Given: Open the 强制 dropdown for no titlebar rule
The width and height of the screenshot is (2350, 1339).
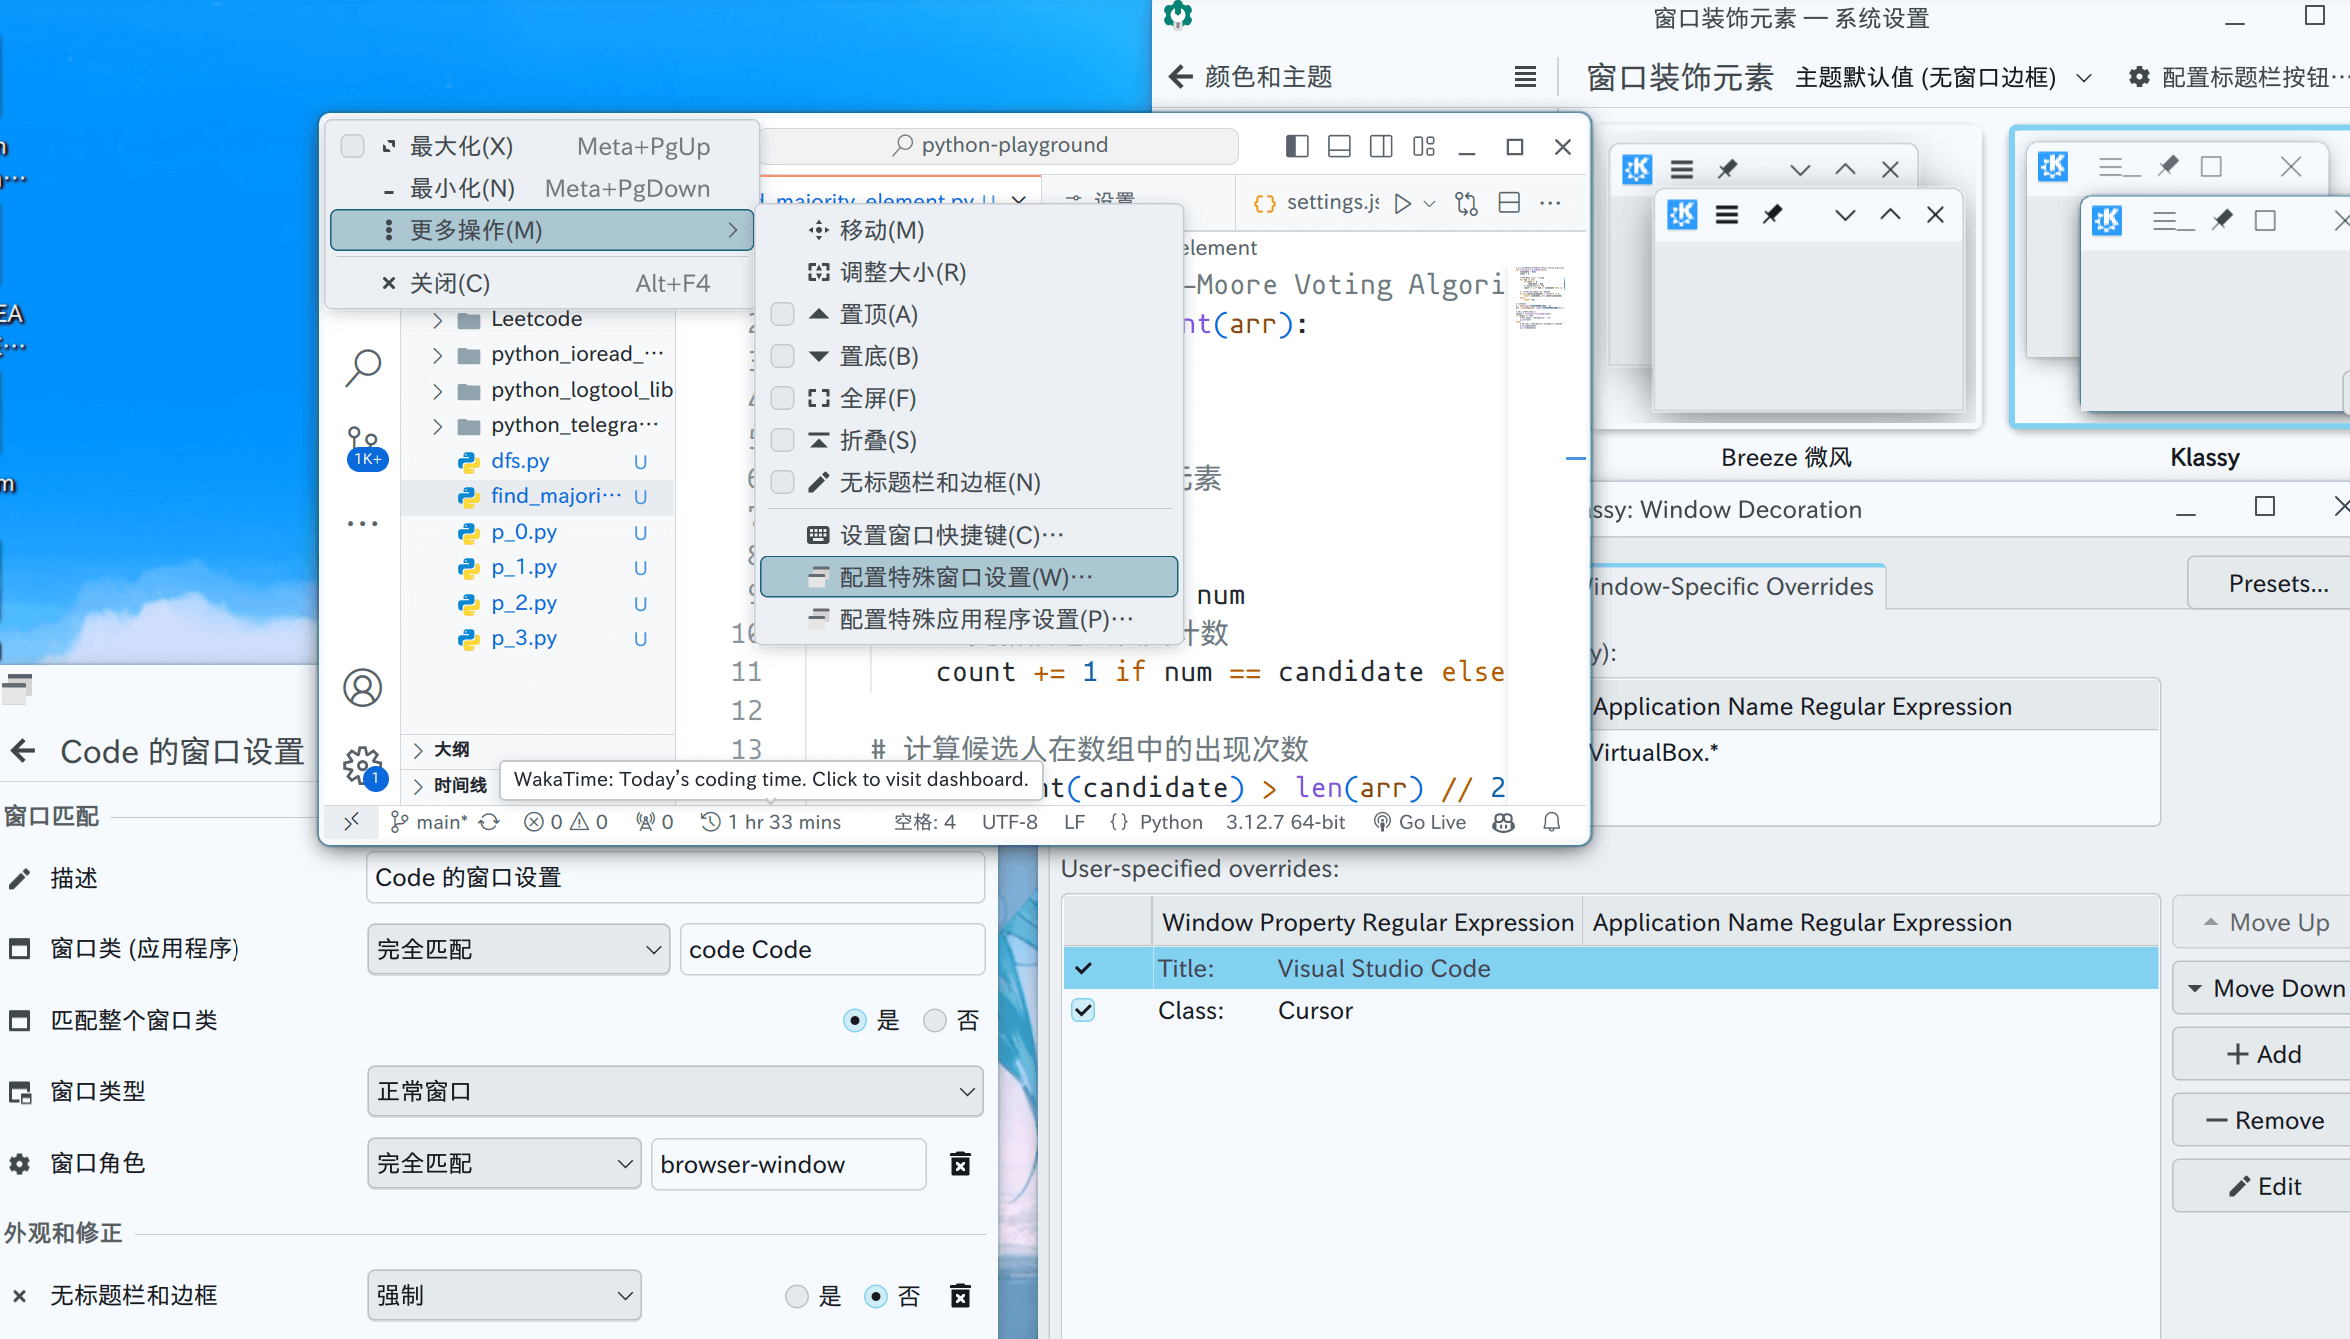Looking at the screenshot, I should tap(504, 1296).
